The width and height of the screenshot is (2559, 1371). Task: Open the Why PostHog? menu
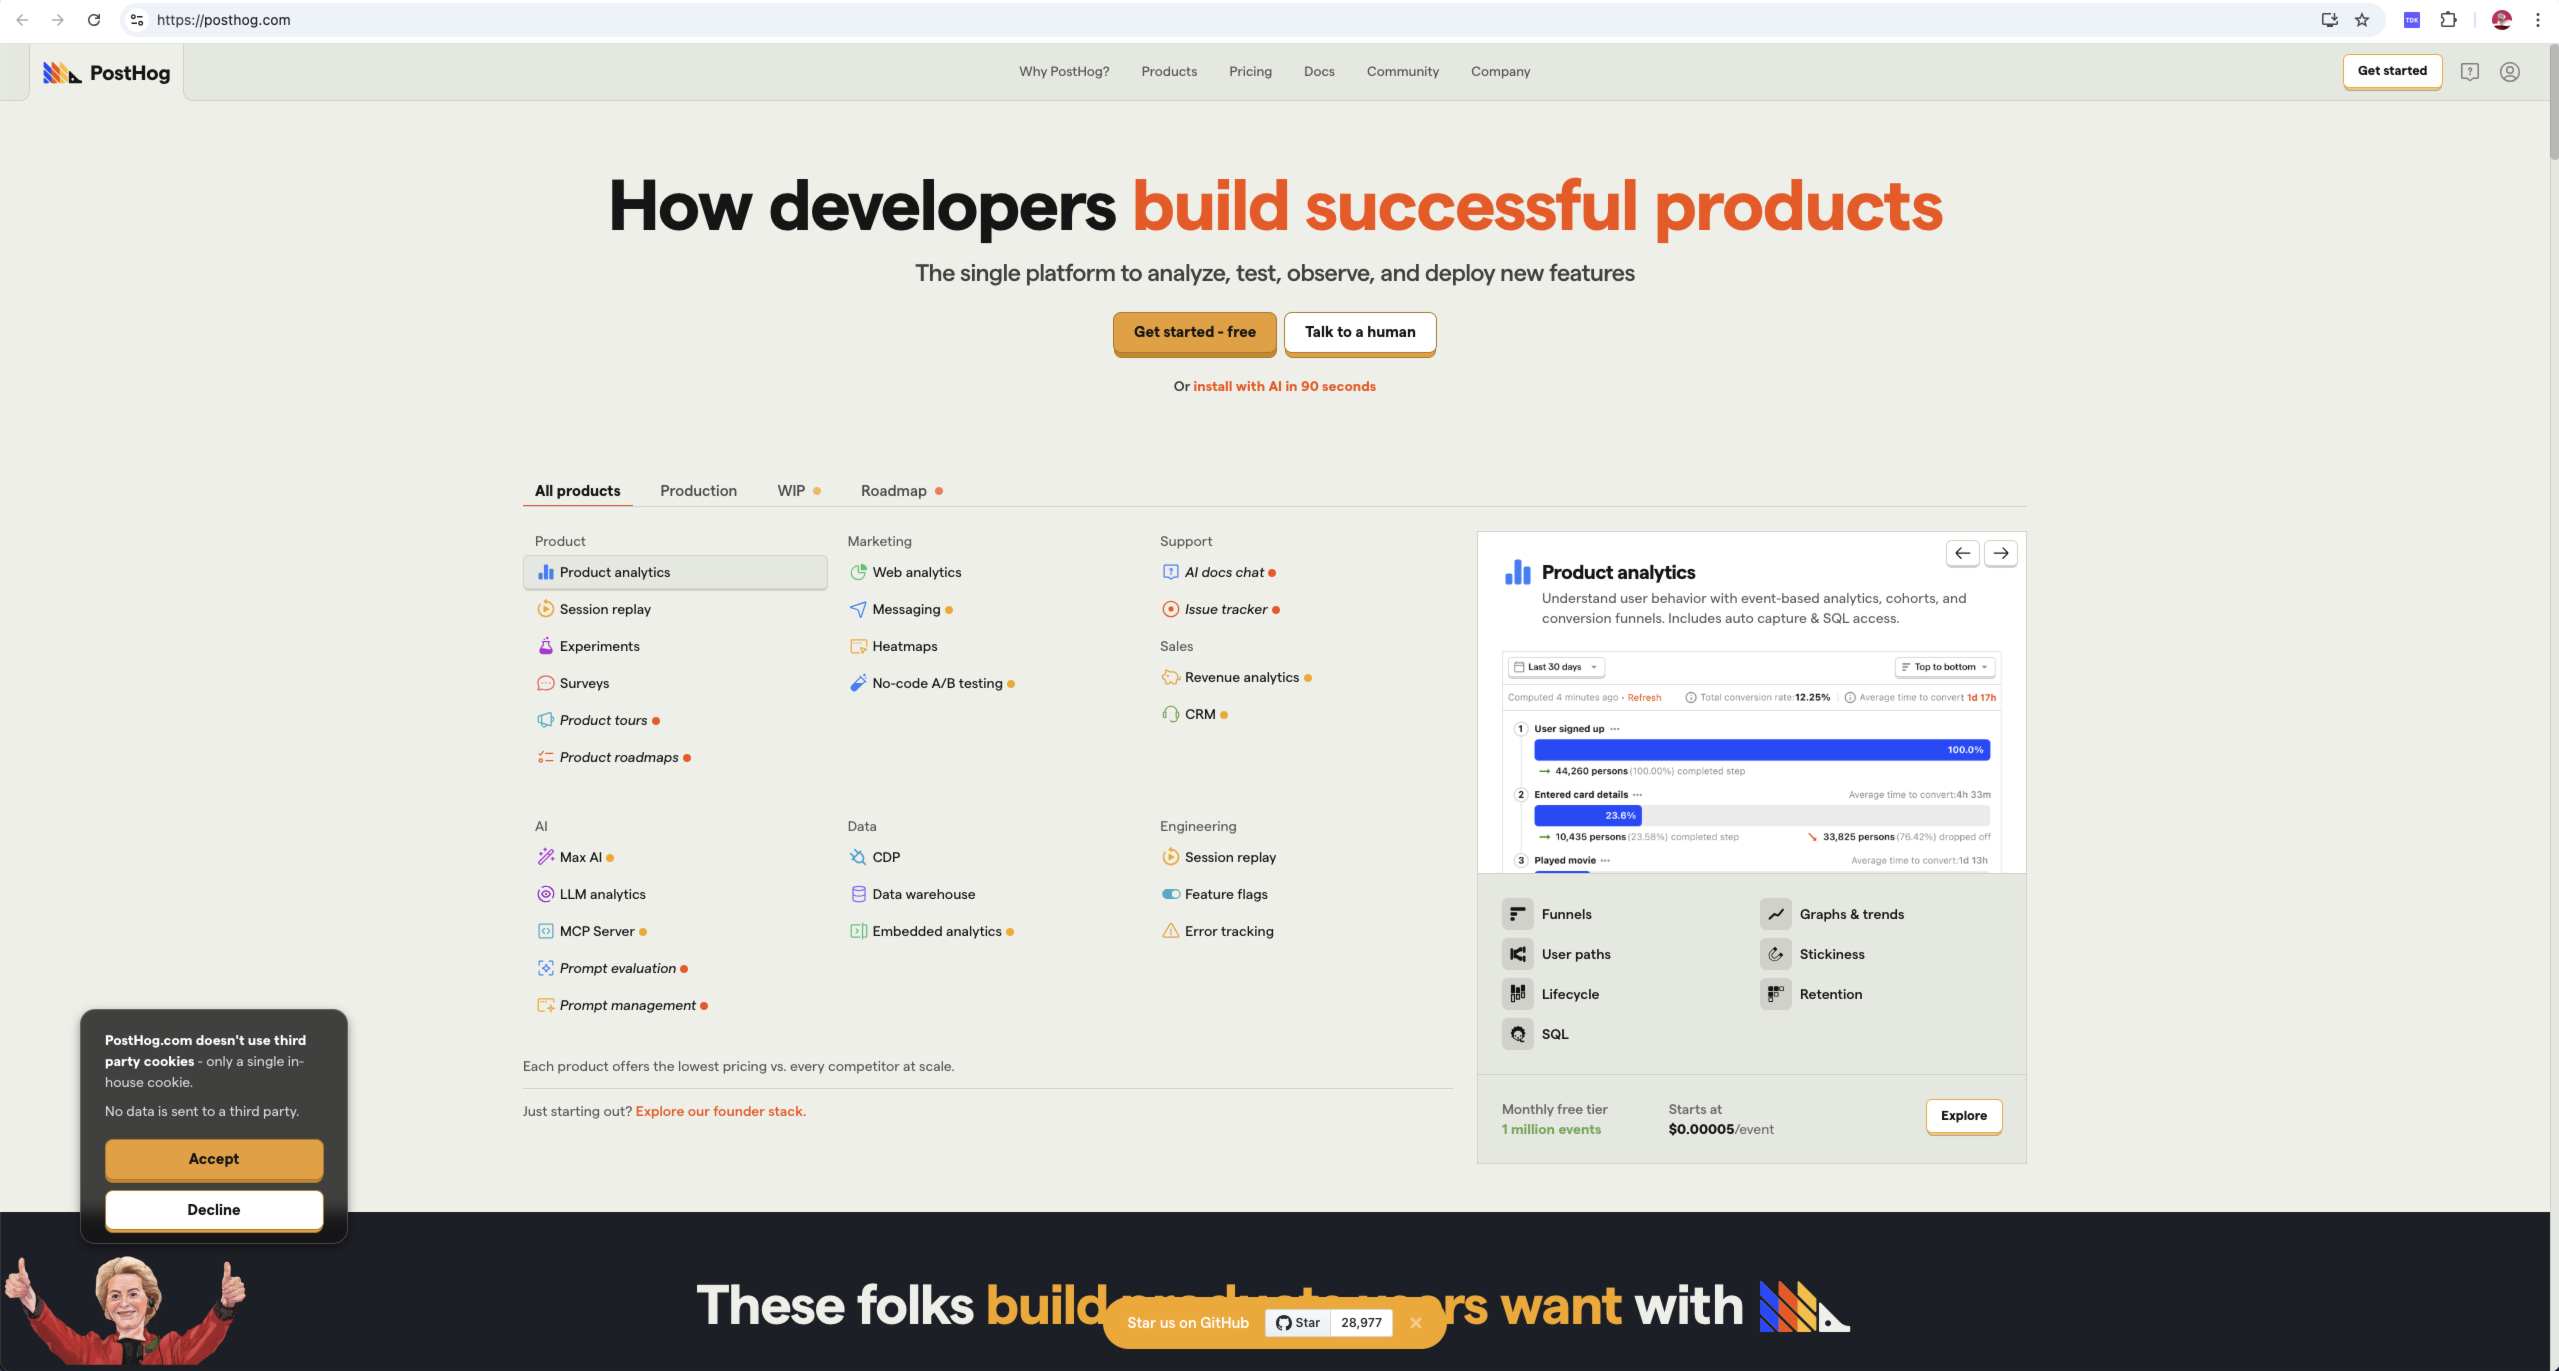click(1064, 72)
